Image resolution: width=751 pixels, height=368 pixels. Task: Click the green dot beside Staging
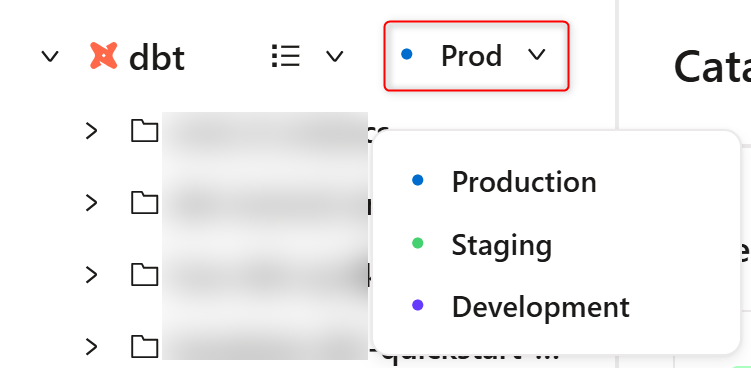[x=418, y=243]
